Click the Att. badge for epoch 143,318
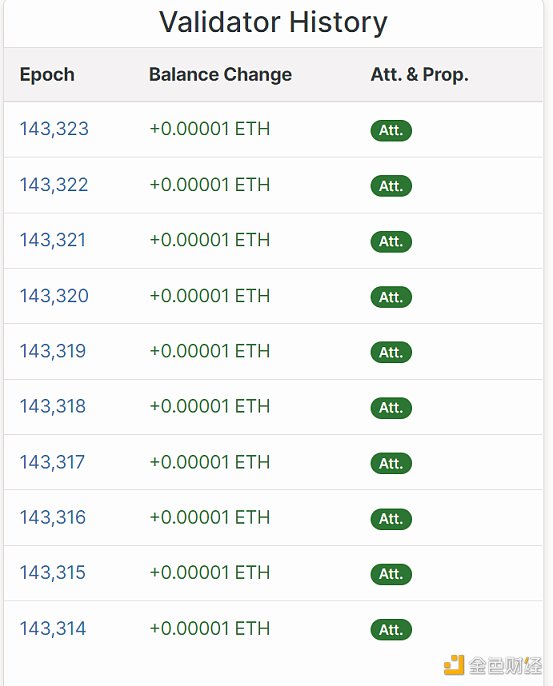553x686 pixels. click(391, 408)
